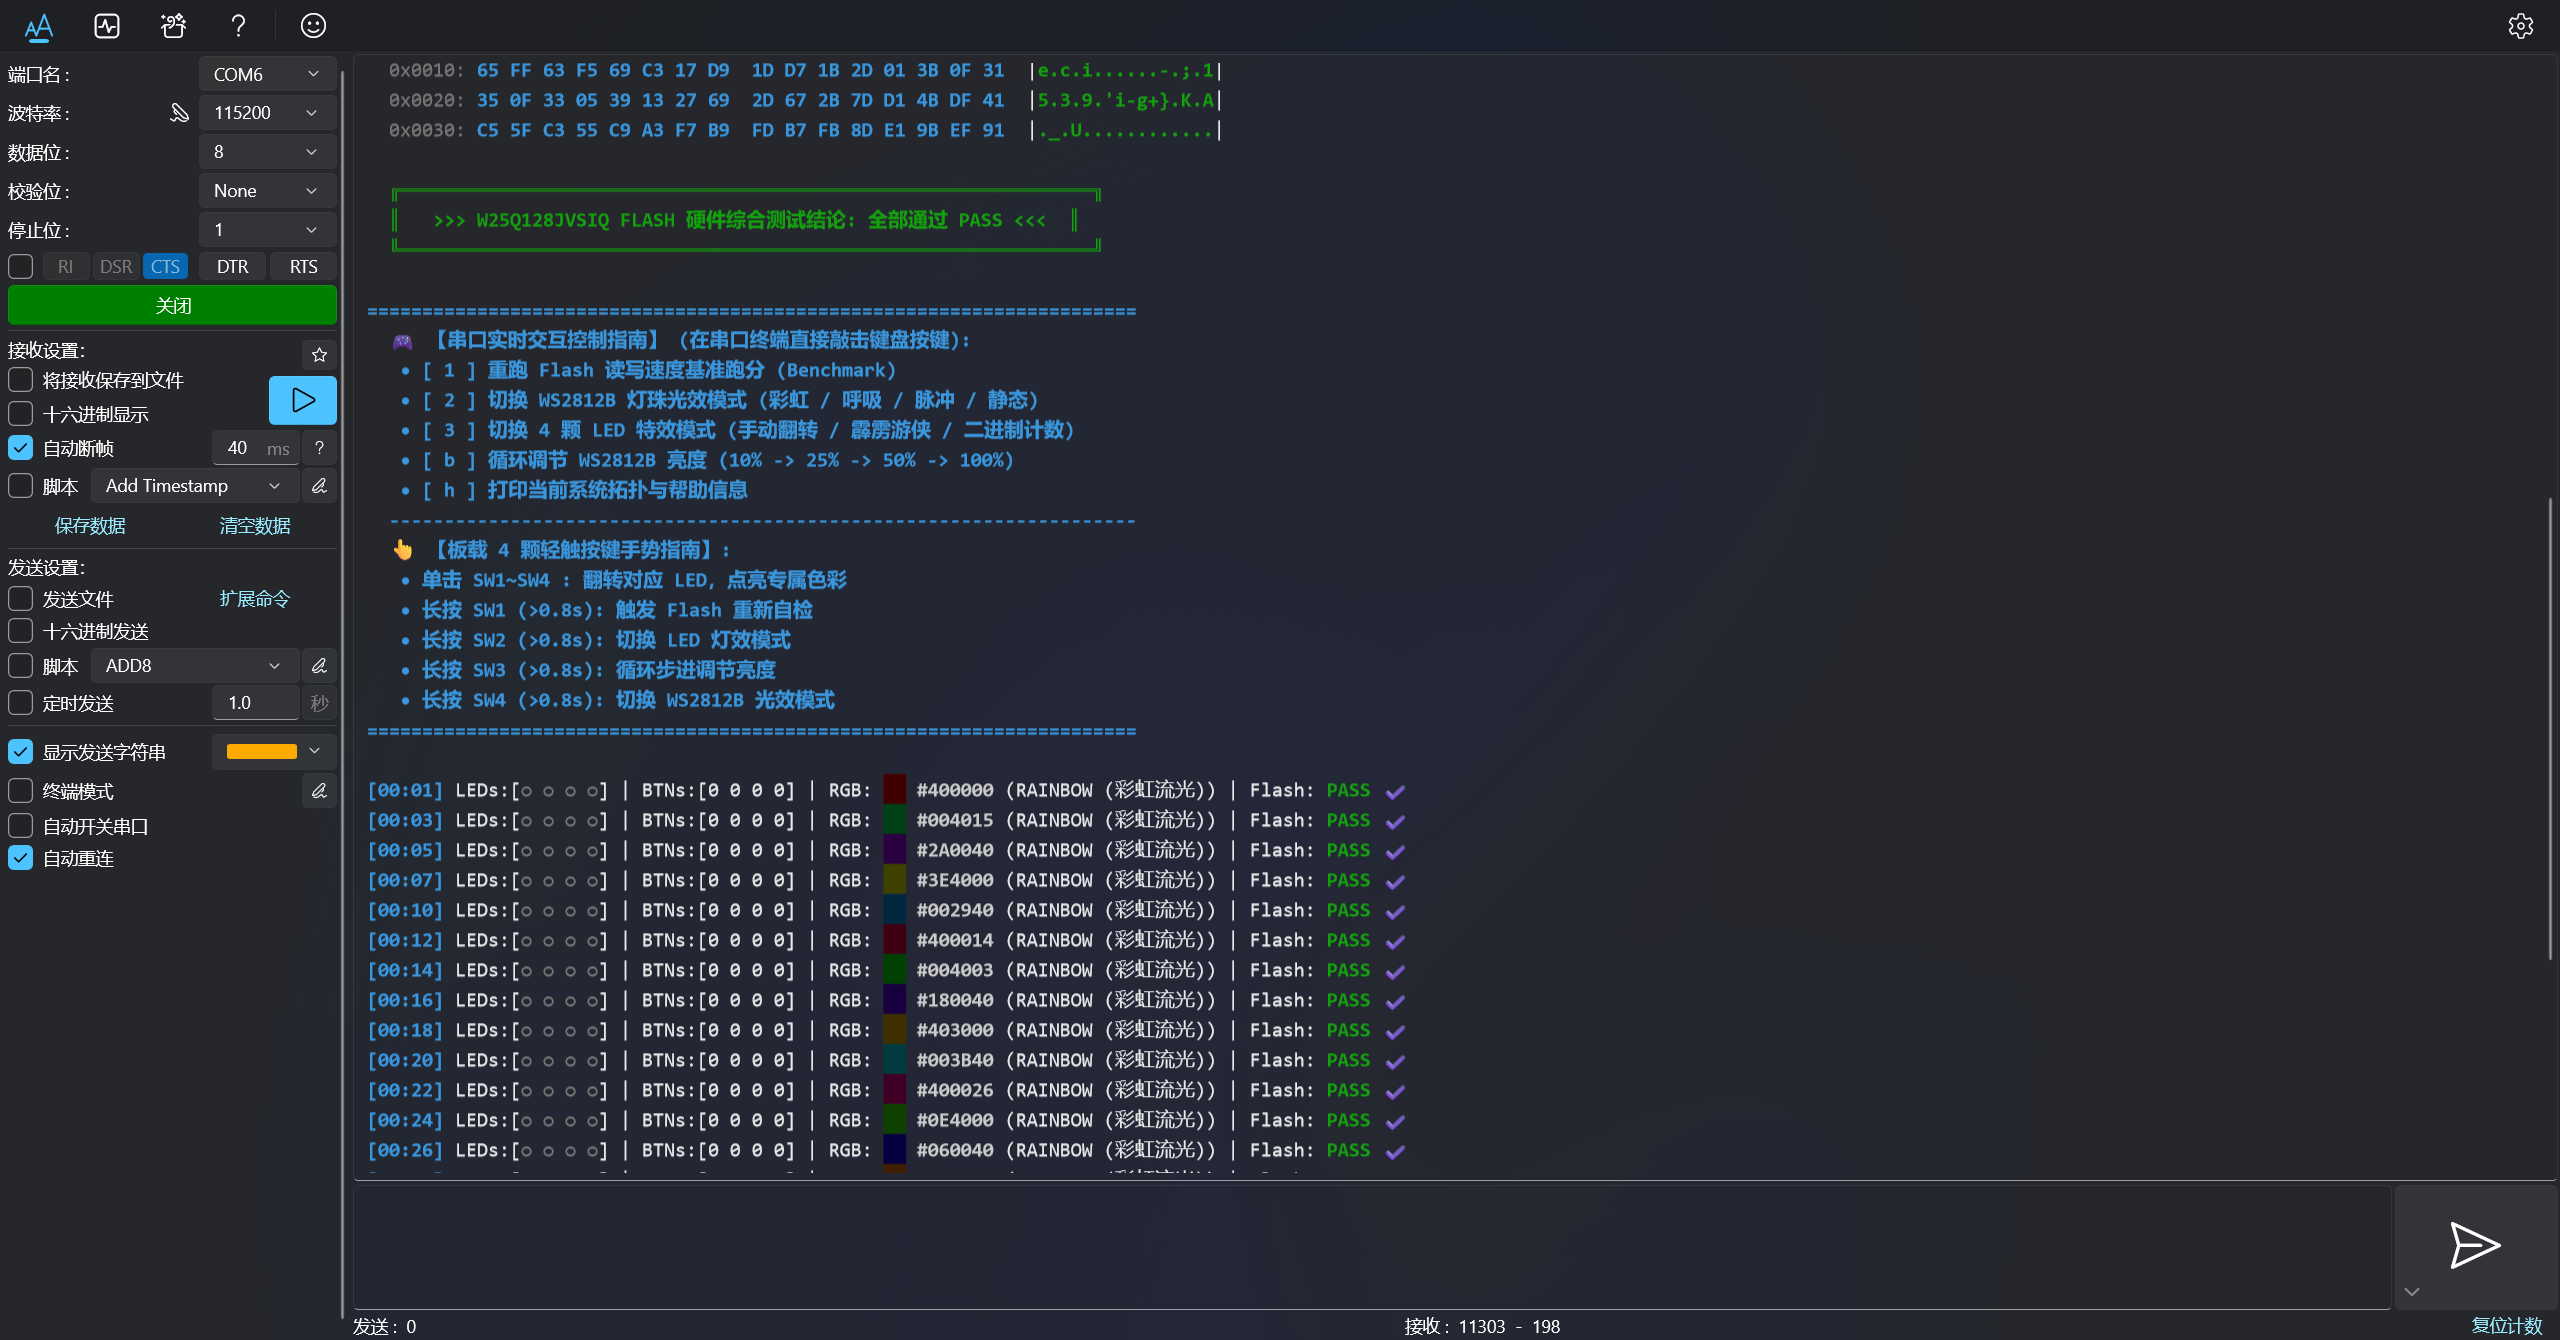The image size is (2560, 1340).
Task: Click the star favorite icon beside 接收设置
Action: pos(319,354)
